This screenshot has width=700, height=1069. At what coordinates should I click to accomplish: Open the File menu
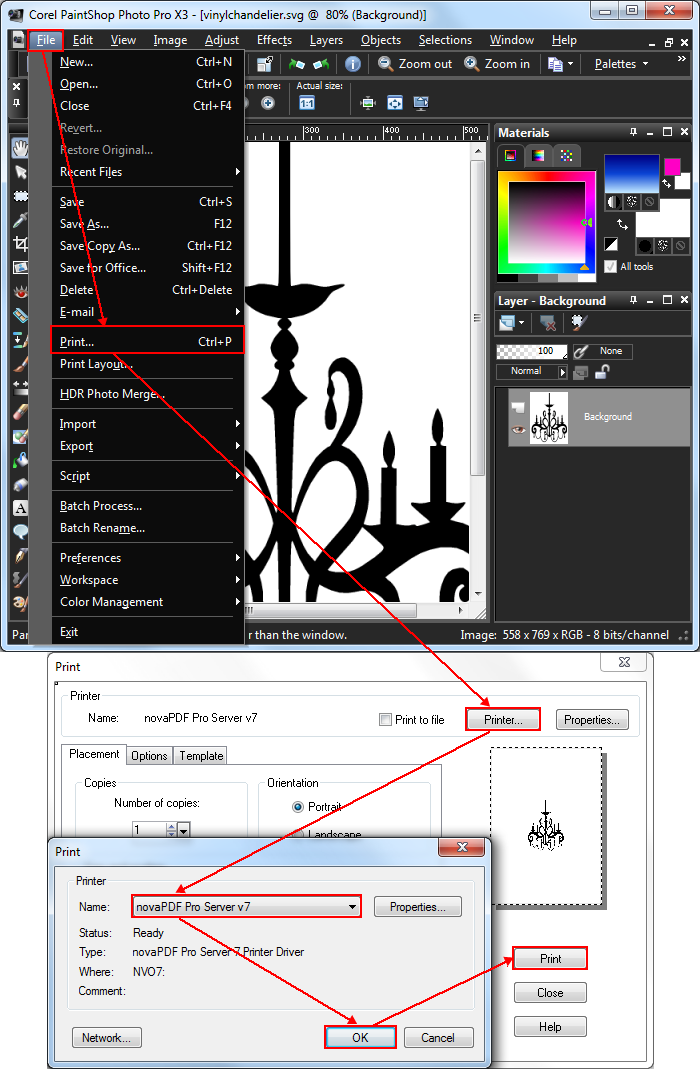(x=46, y=40)
